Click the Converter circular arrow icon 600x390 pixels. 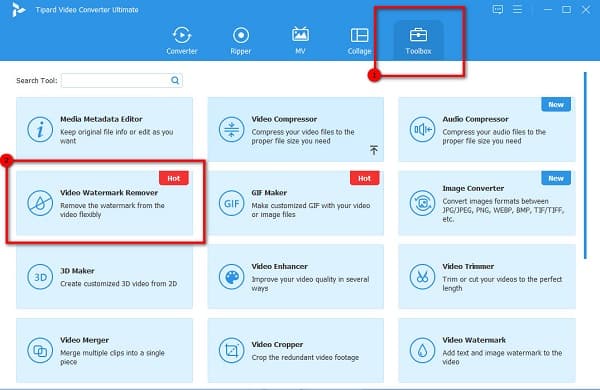tap(182, 35)
